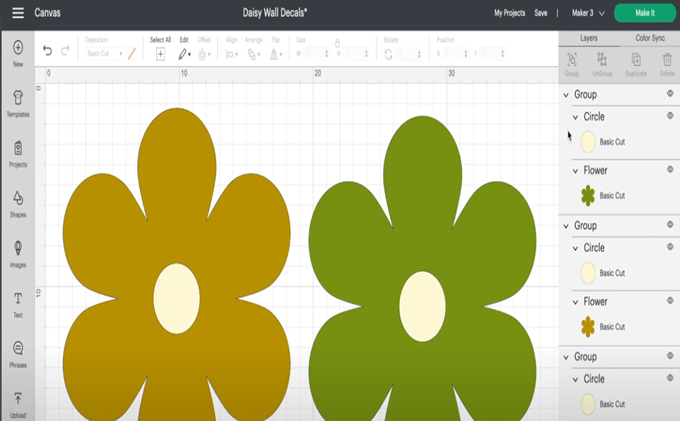Open the Flip options

(276, 54)
